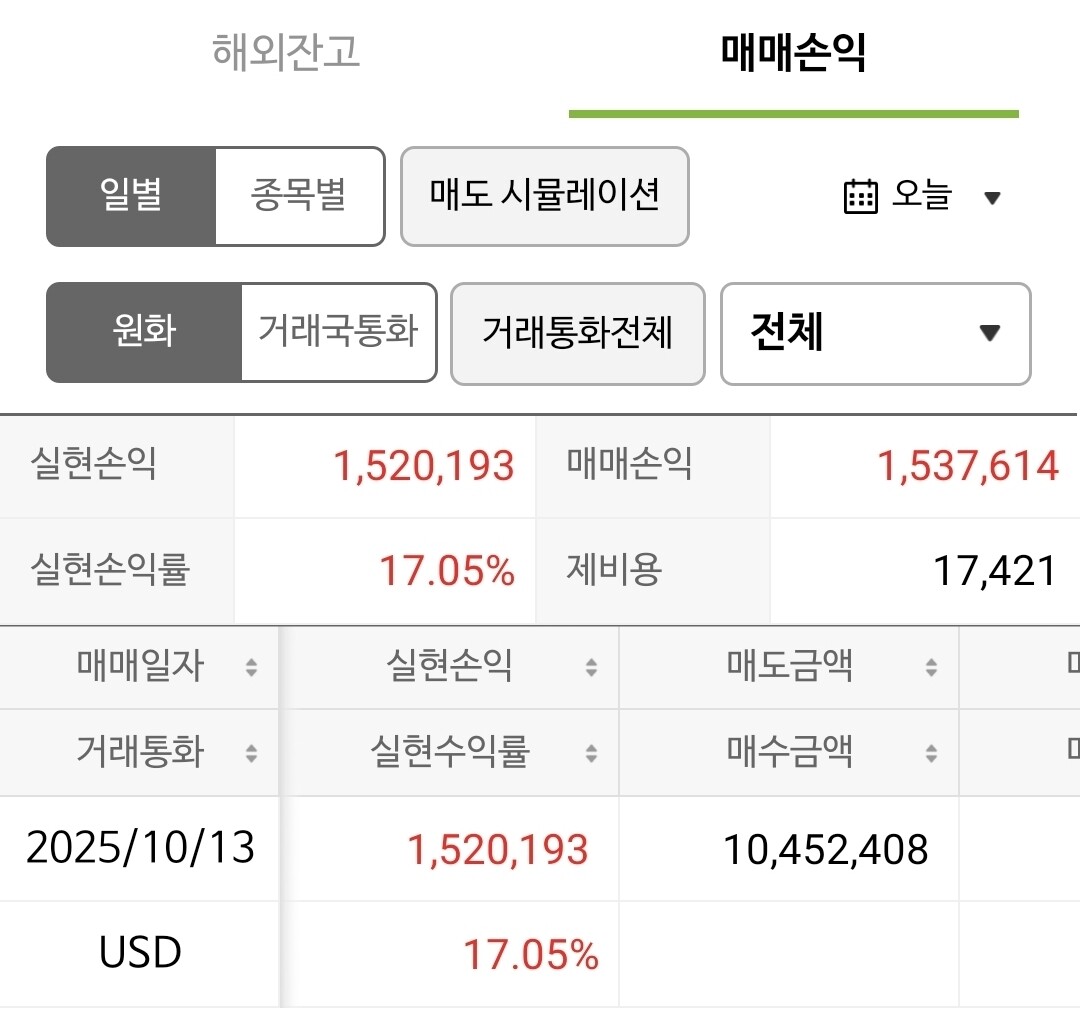This screenshot has width=1080, height=1014.
Task: Sort by 매매일자 column arrows
Action: (x=251, y=667)
